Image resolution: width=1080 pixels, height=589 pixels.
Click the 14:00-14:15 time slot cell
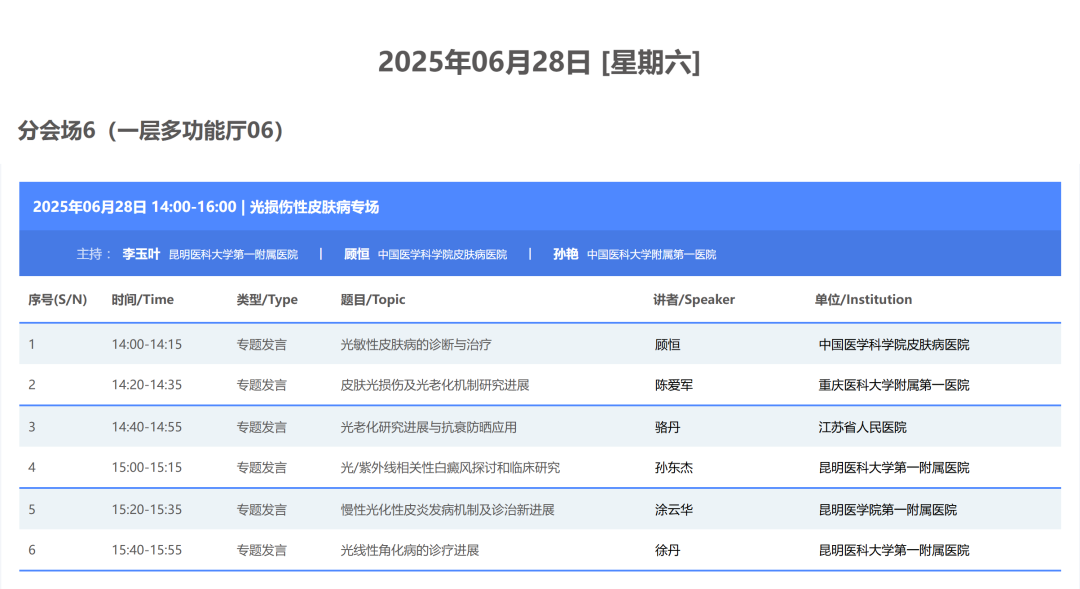(x=167, y=343)
